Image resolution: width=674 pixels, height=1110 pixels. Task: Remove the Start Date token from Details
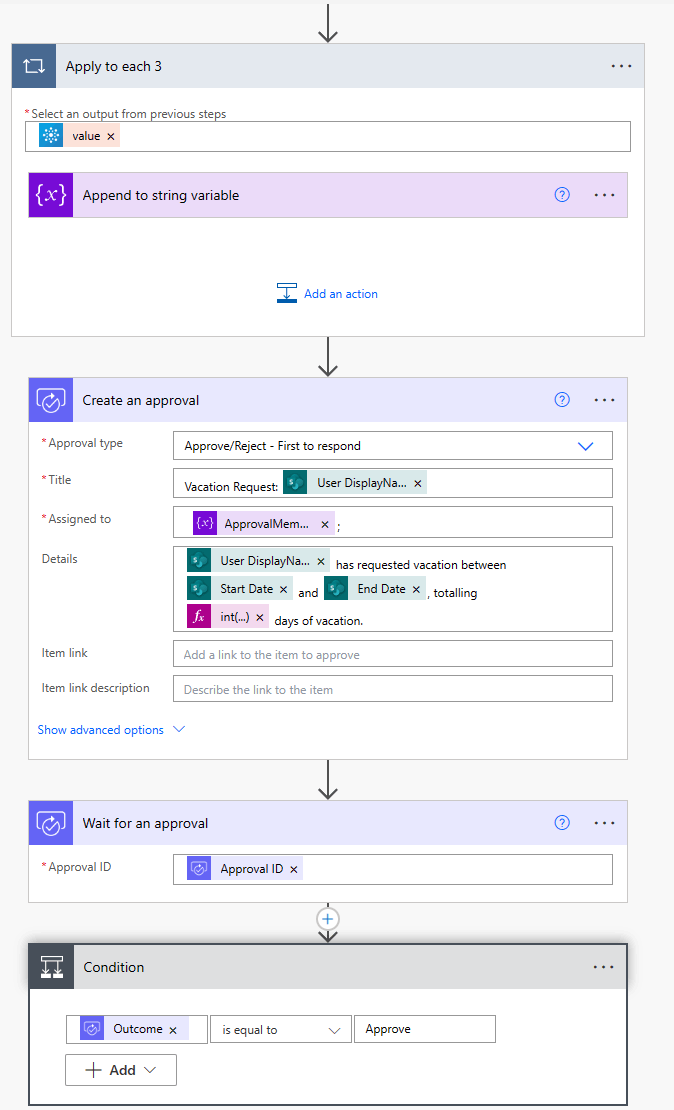pos(282,589)
